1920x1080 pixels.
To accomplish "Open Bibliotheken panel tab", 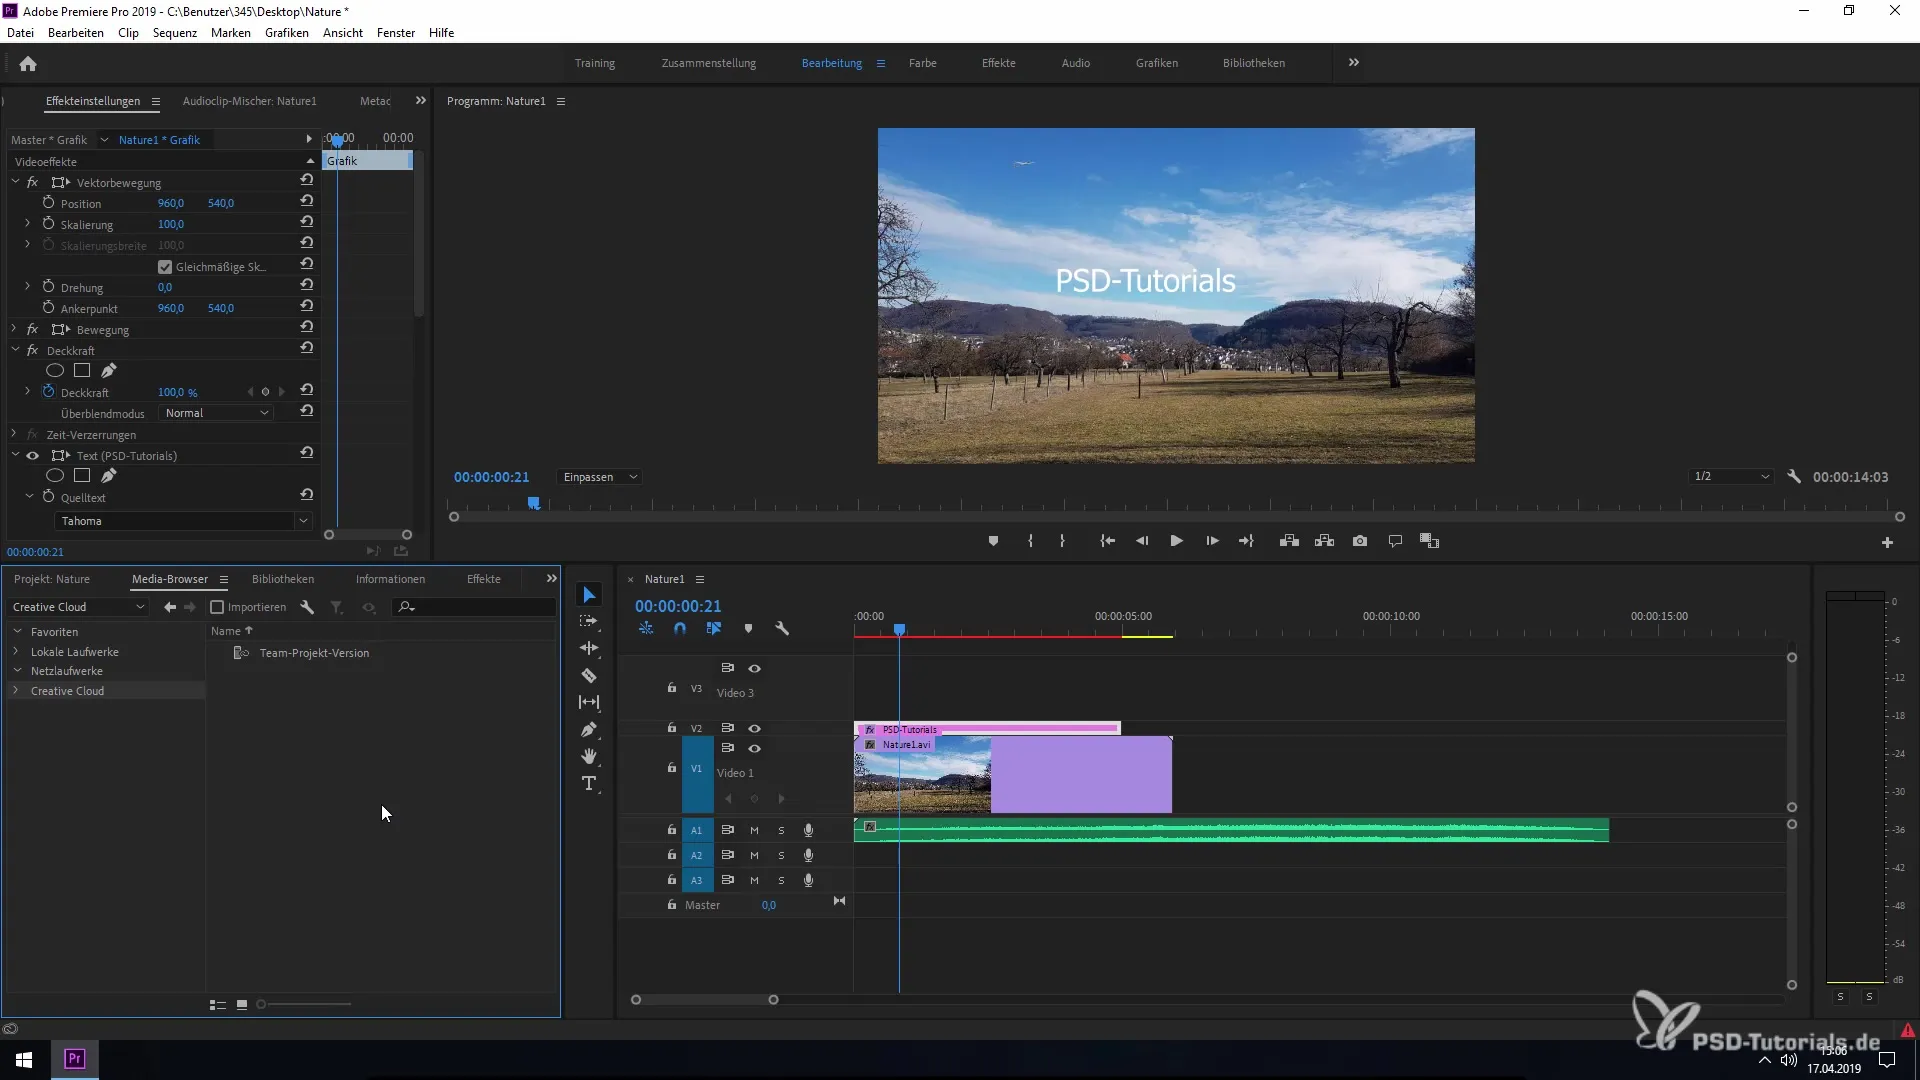I will (x=283, y=579).
